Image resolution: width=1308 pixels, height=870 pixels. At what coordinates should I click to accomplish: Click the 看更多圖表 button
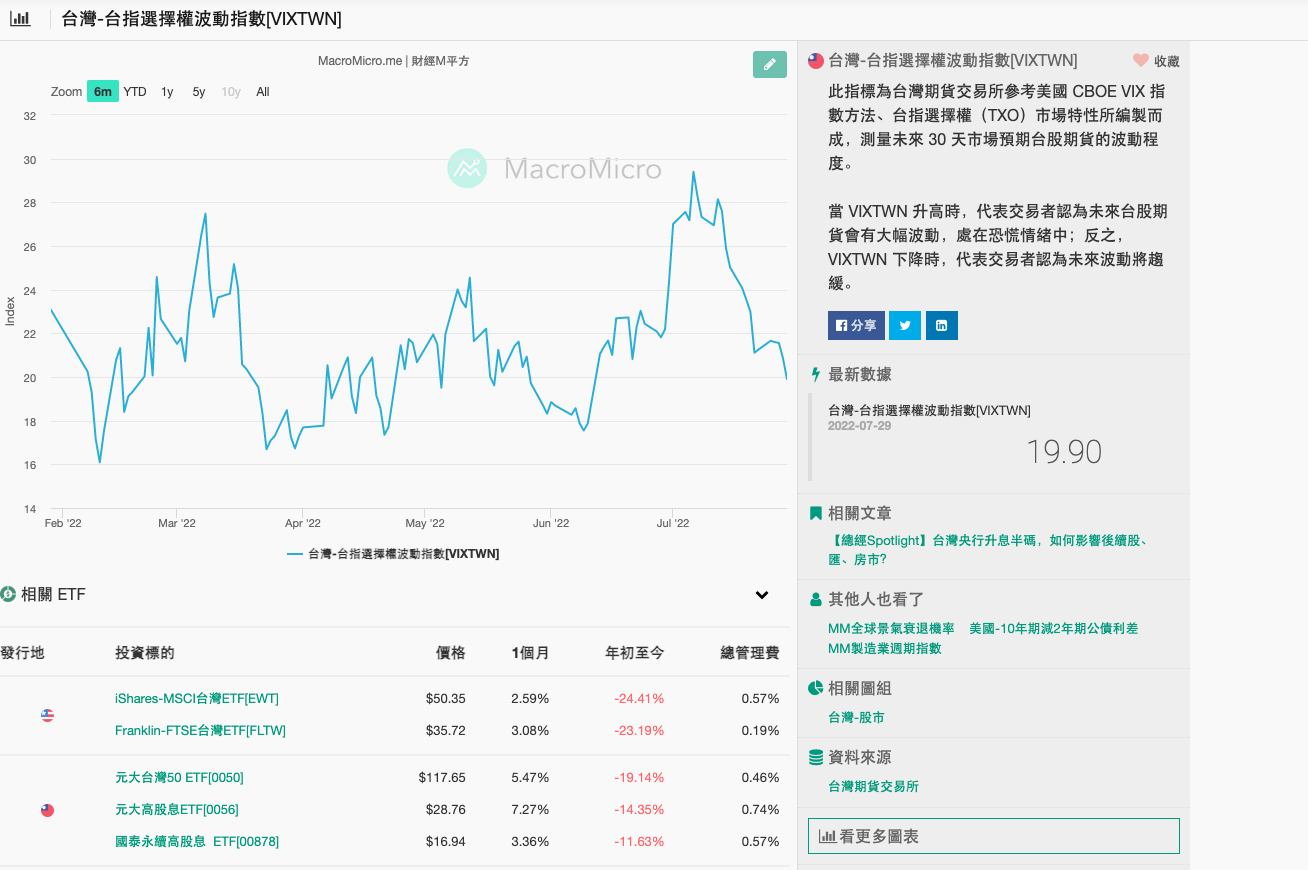point(993,835)
